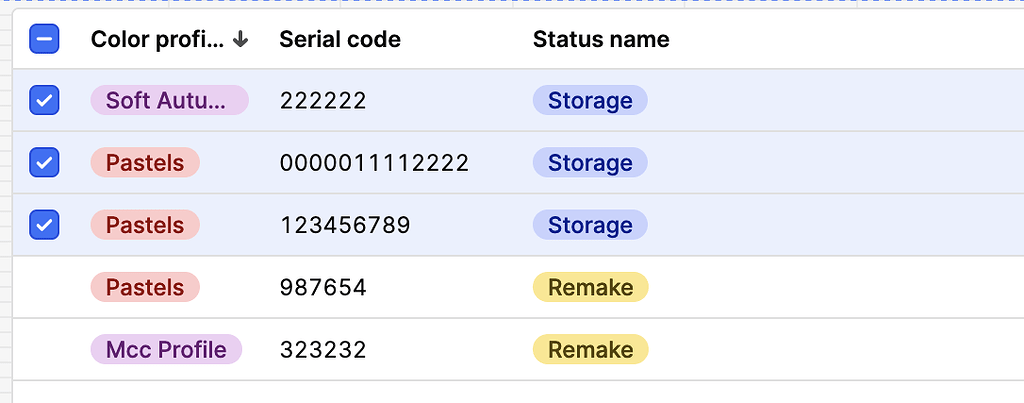Image resolution: width=1024 pixels, height=403 pixels.
Task: Click the Status name column header
Action: (601, 39)
